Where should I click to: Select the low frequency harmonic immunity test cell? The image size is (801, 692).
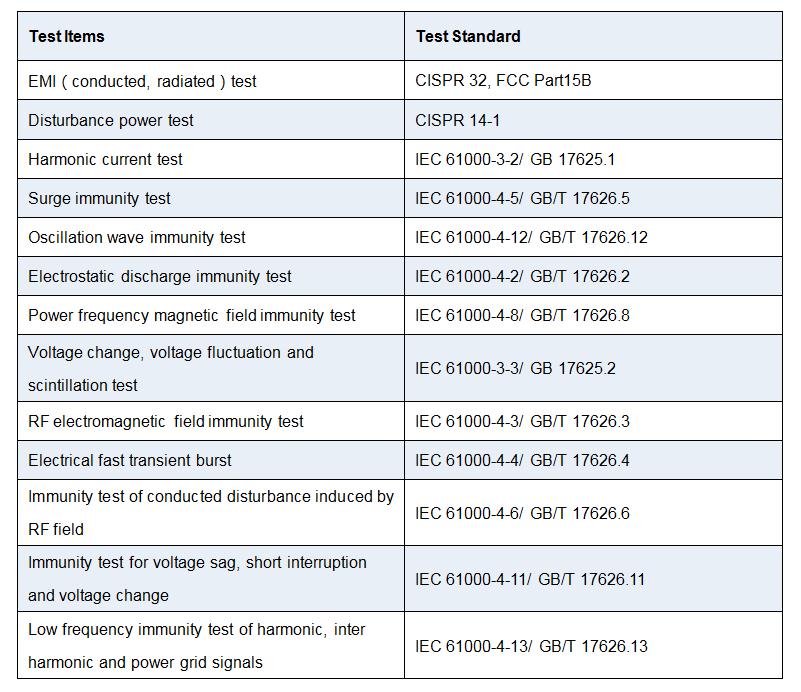click(x=197, y=646)
